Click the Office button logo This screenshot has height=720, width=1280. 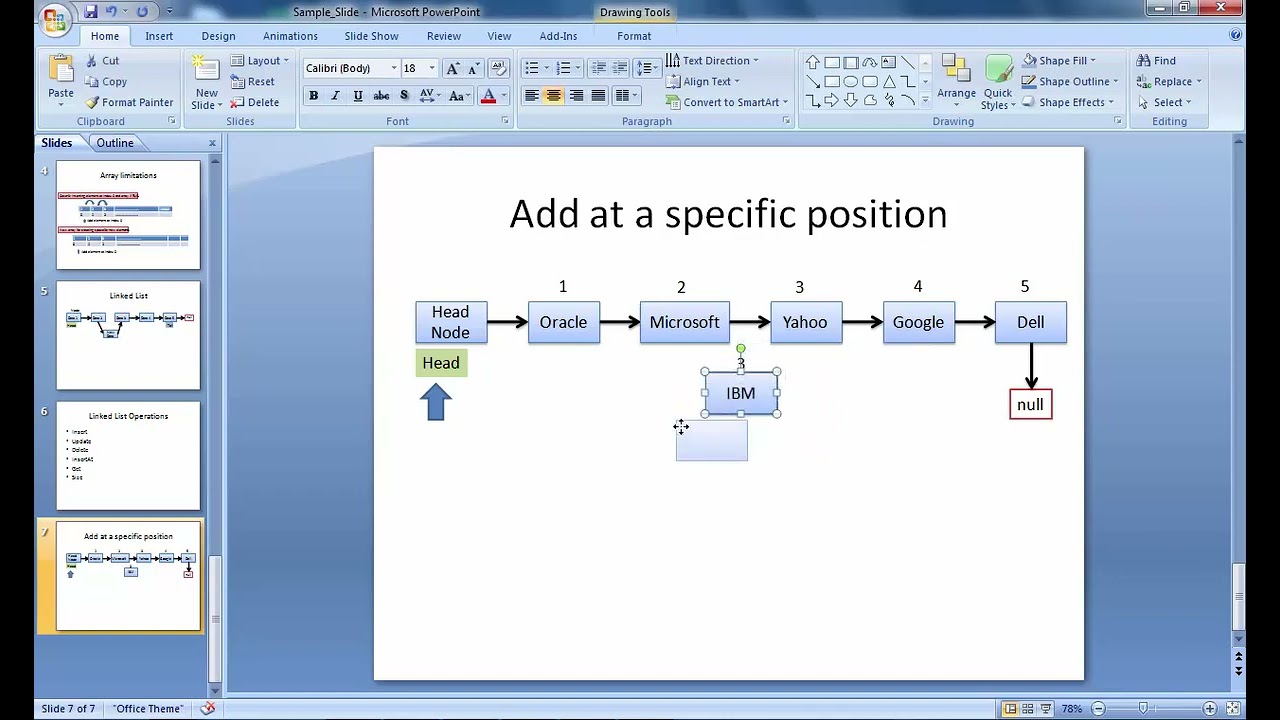pos(55,17)
